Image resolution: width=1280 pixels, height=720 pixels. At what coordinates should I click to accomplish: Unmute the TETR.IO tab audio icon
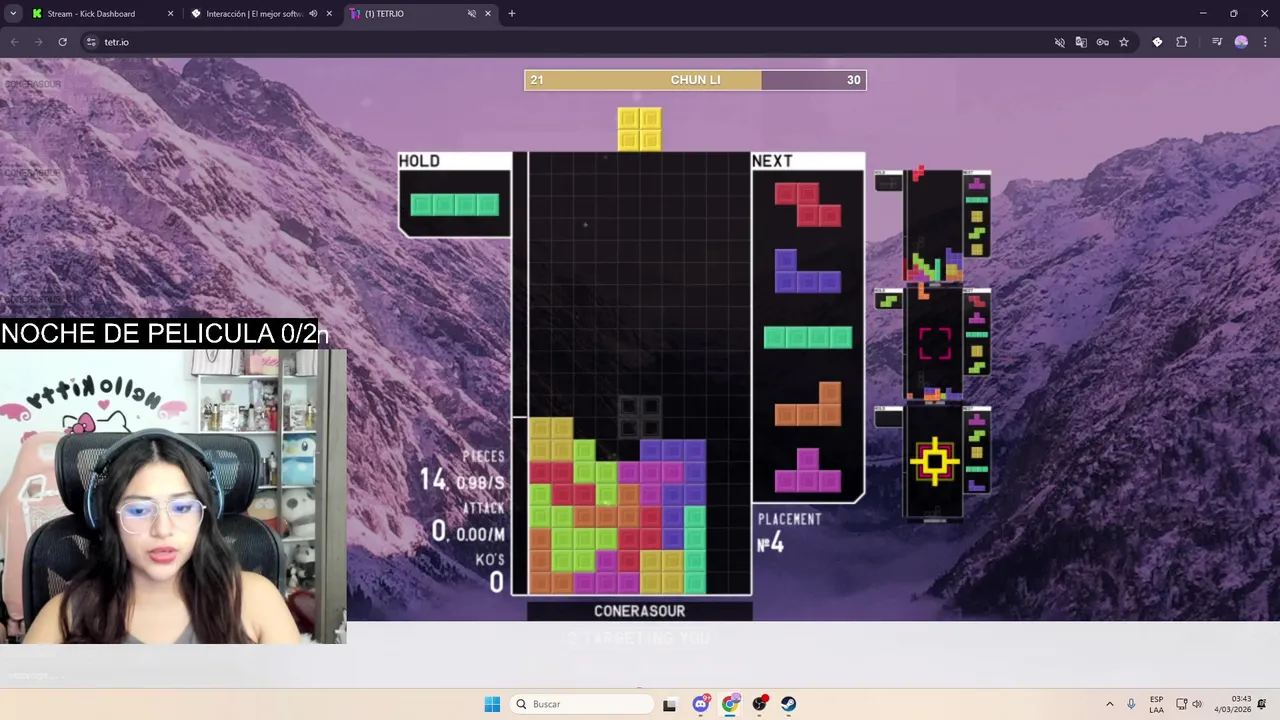[471, 14]
